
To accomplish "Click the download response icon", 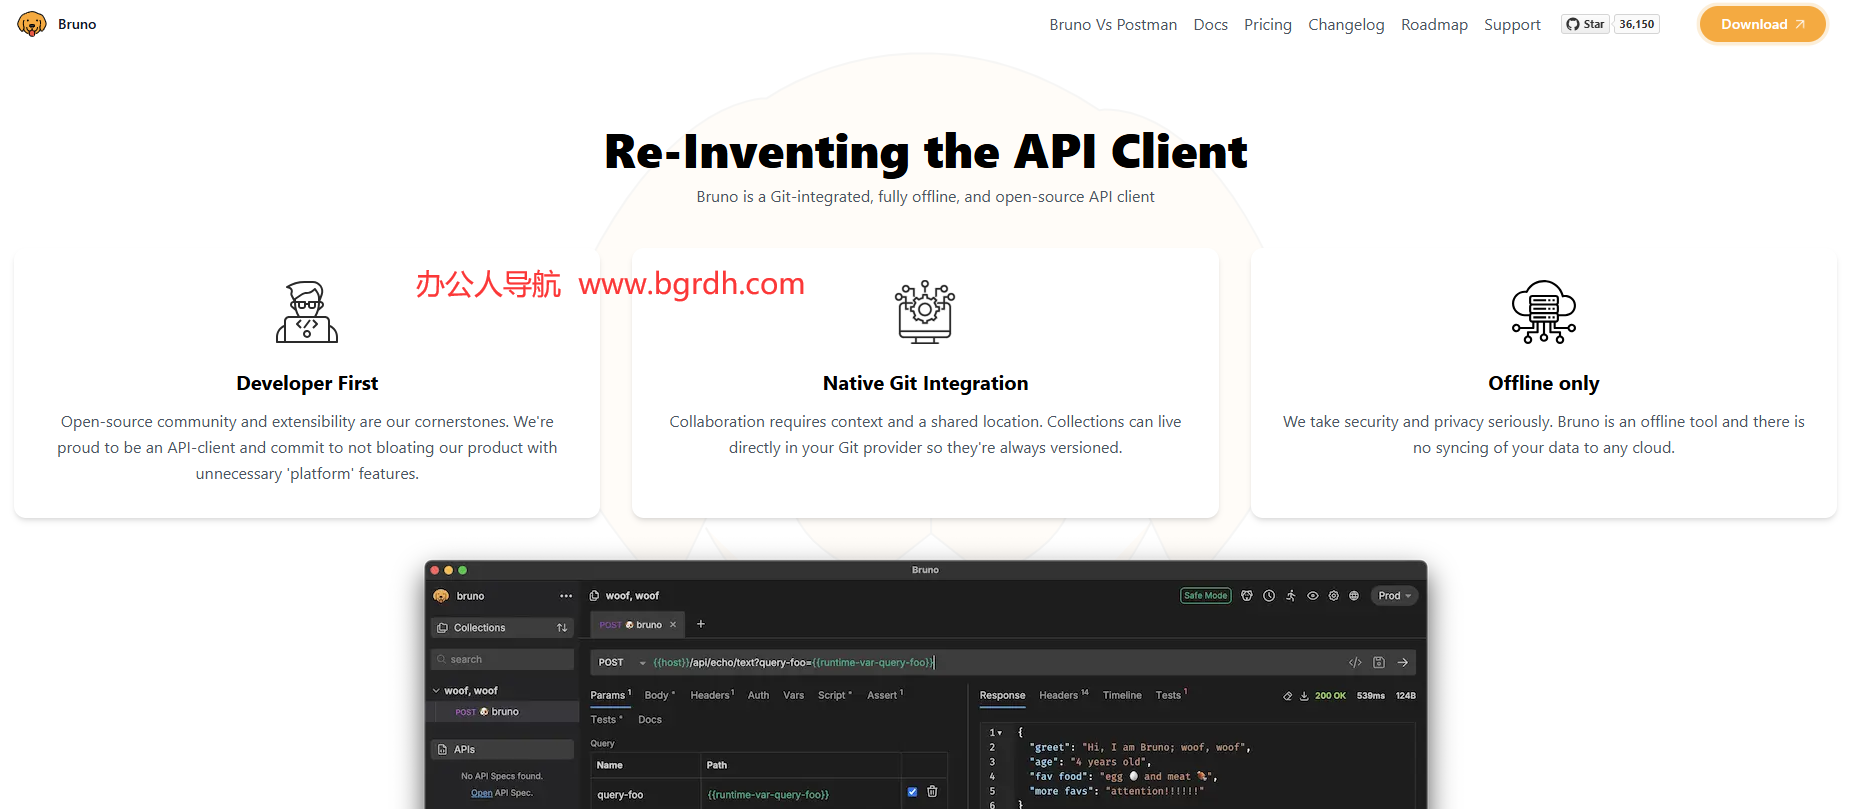I will pos(1304,696).
